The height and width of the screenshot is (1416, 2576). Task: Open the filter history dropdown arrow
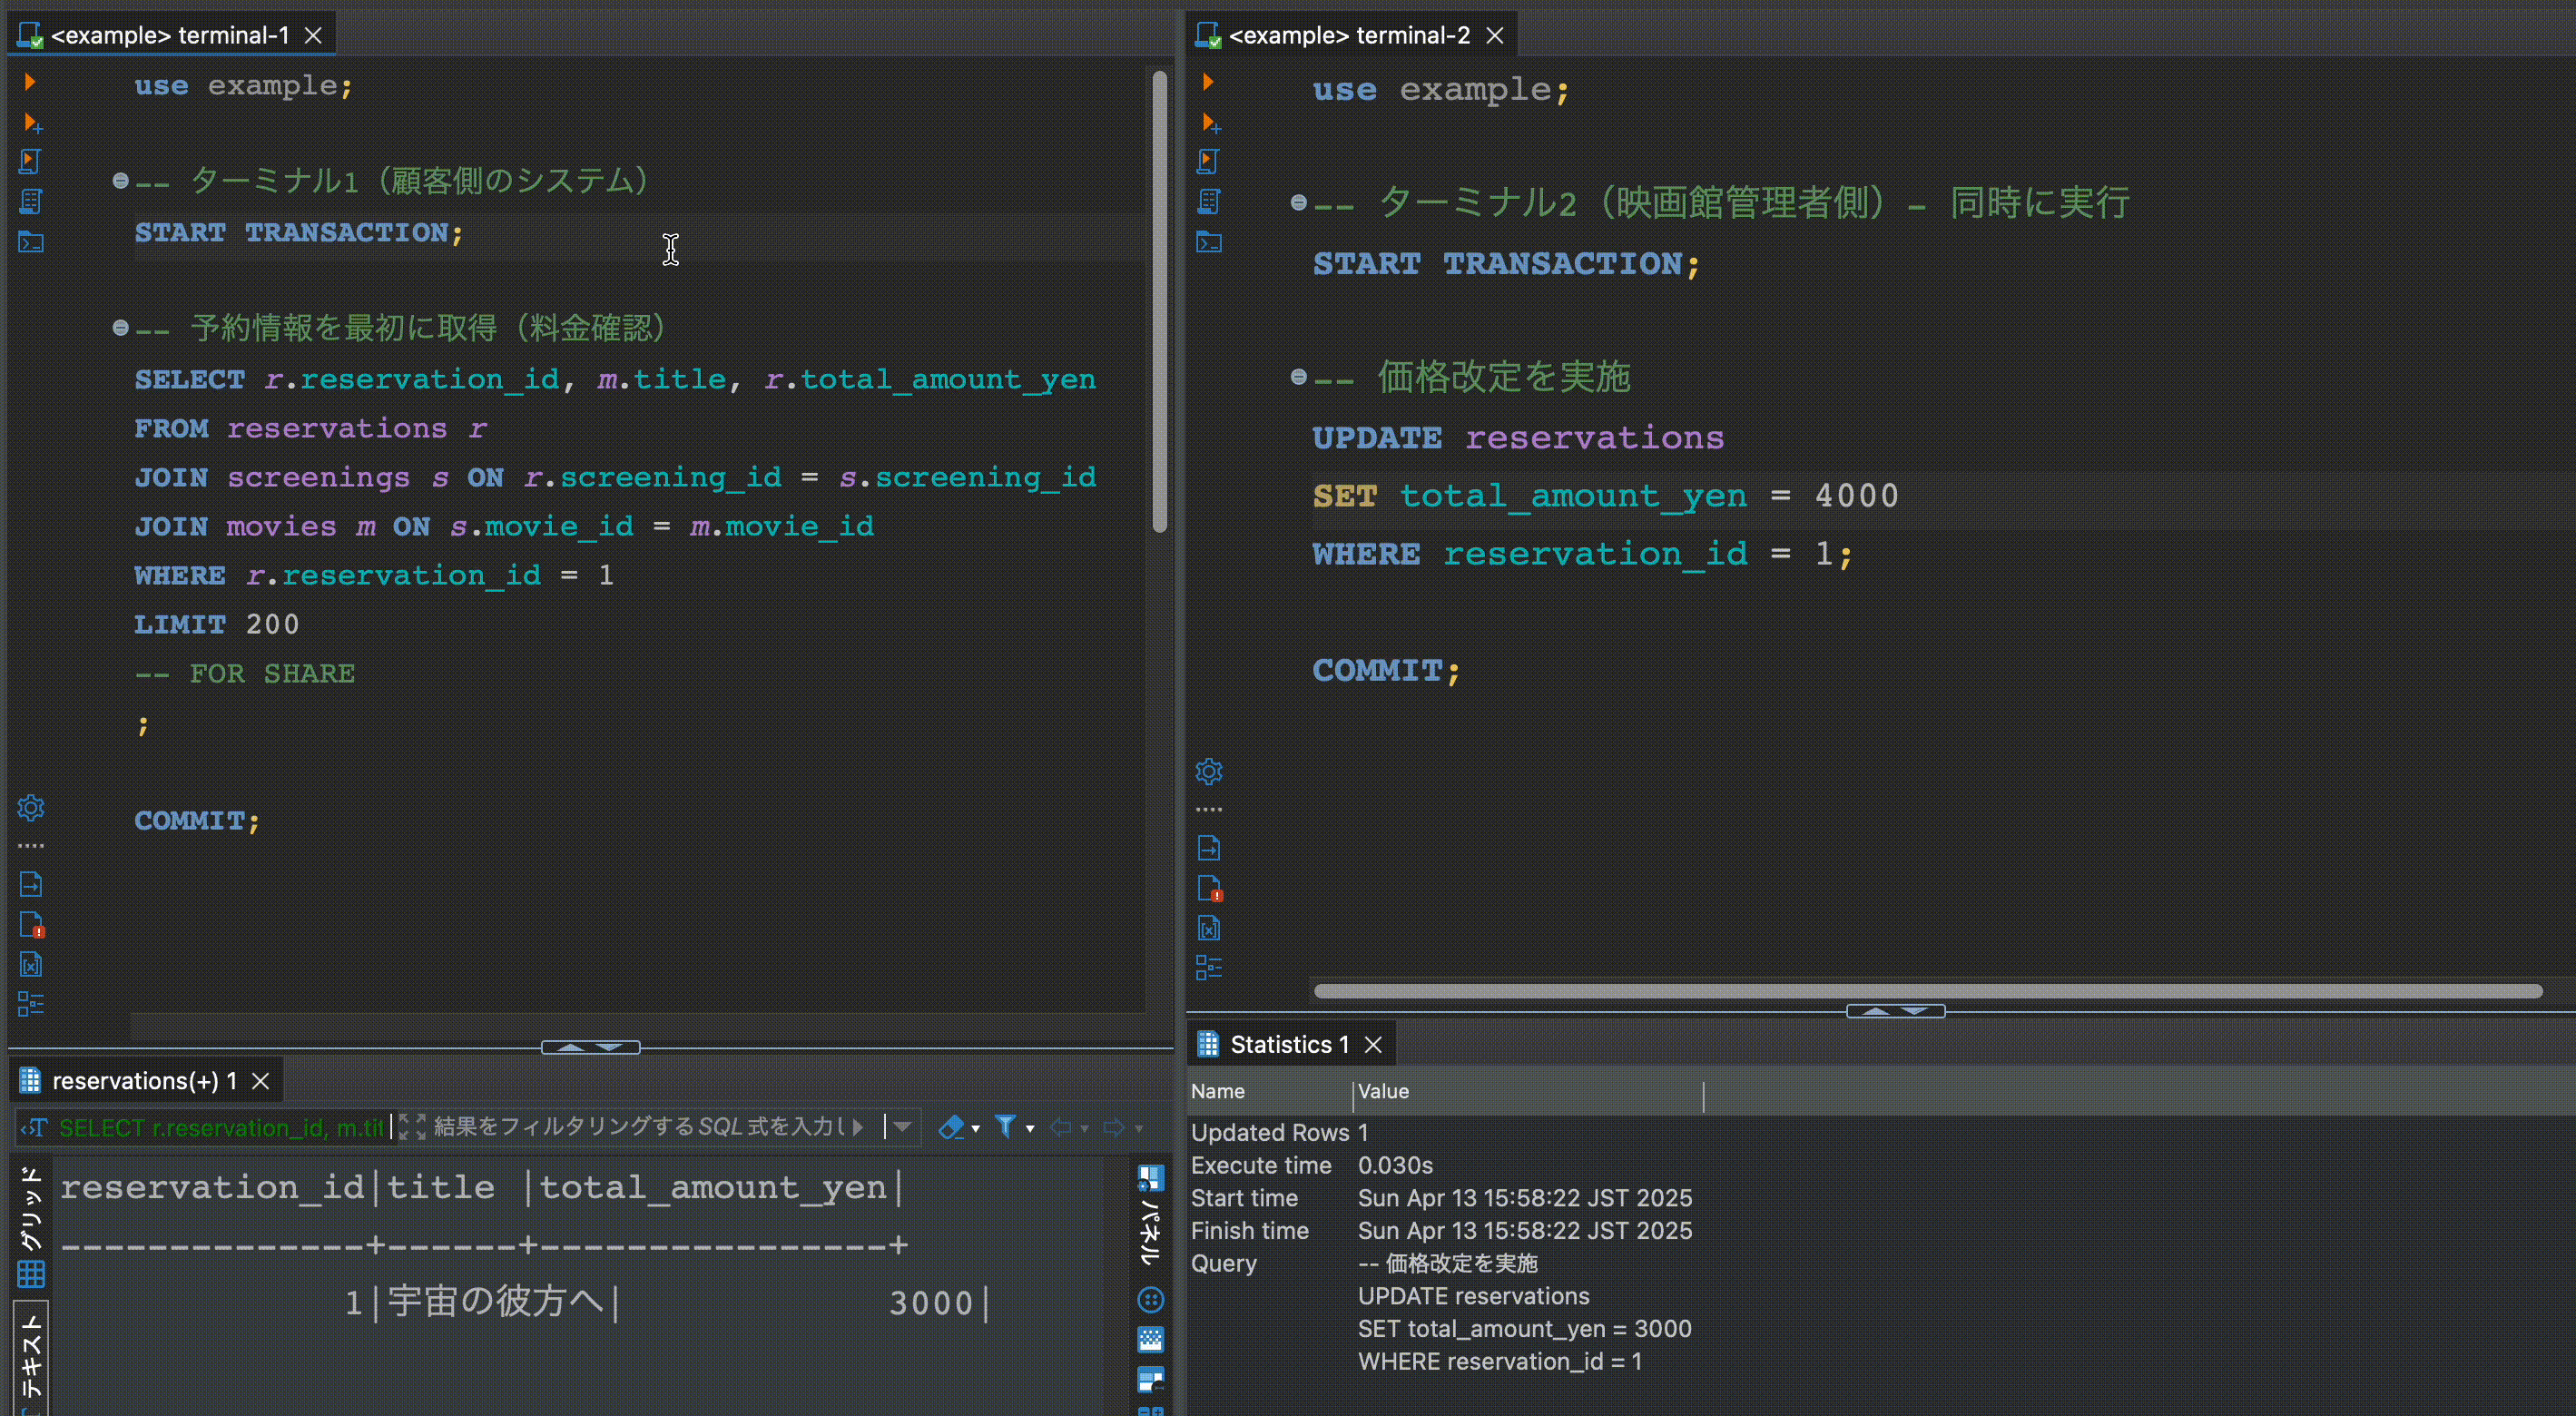(902, 1127)
